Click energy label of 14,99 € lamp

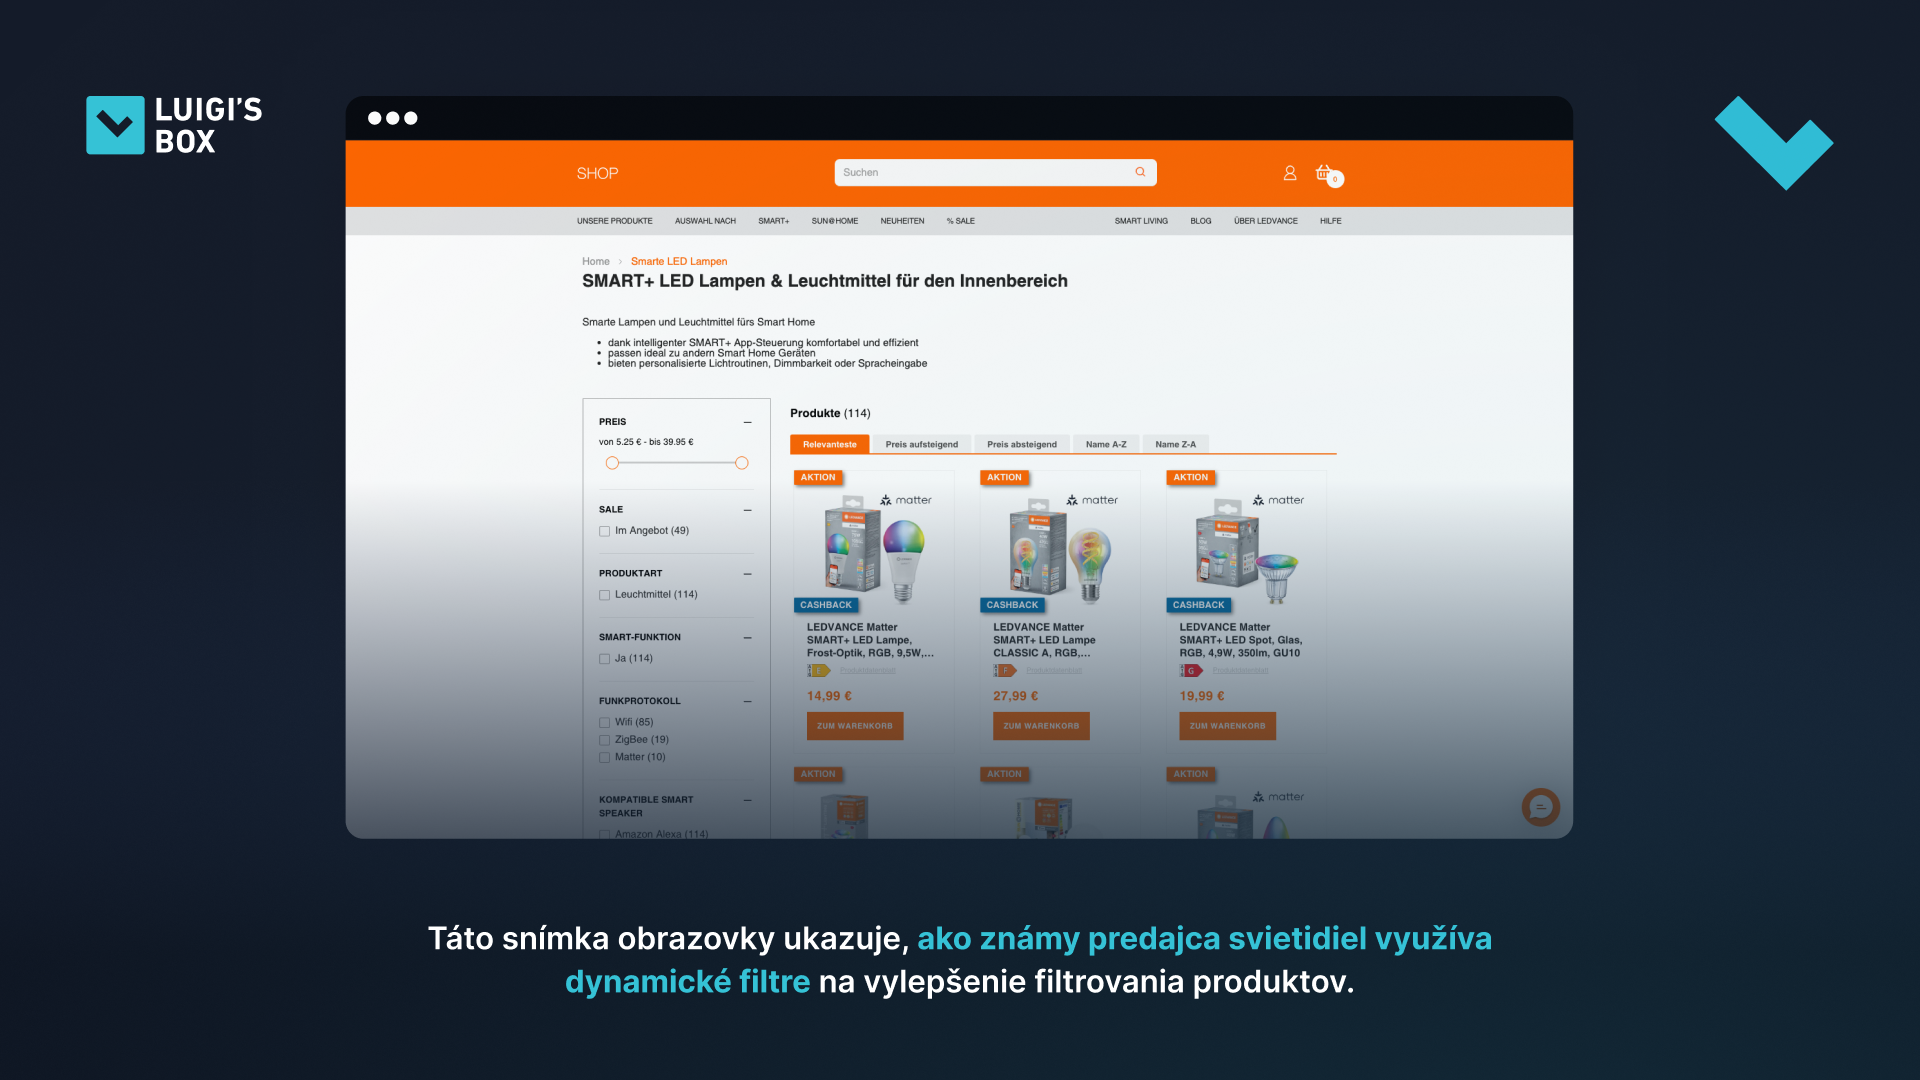point(819,671)
